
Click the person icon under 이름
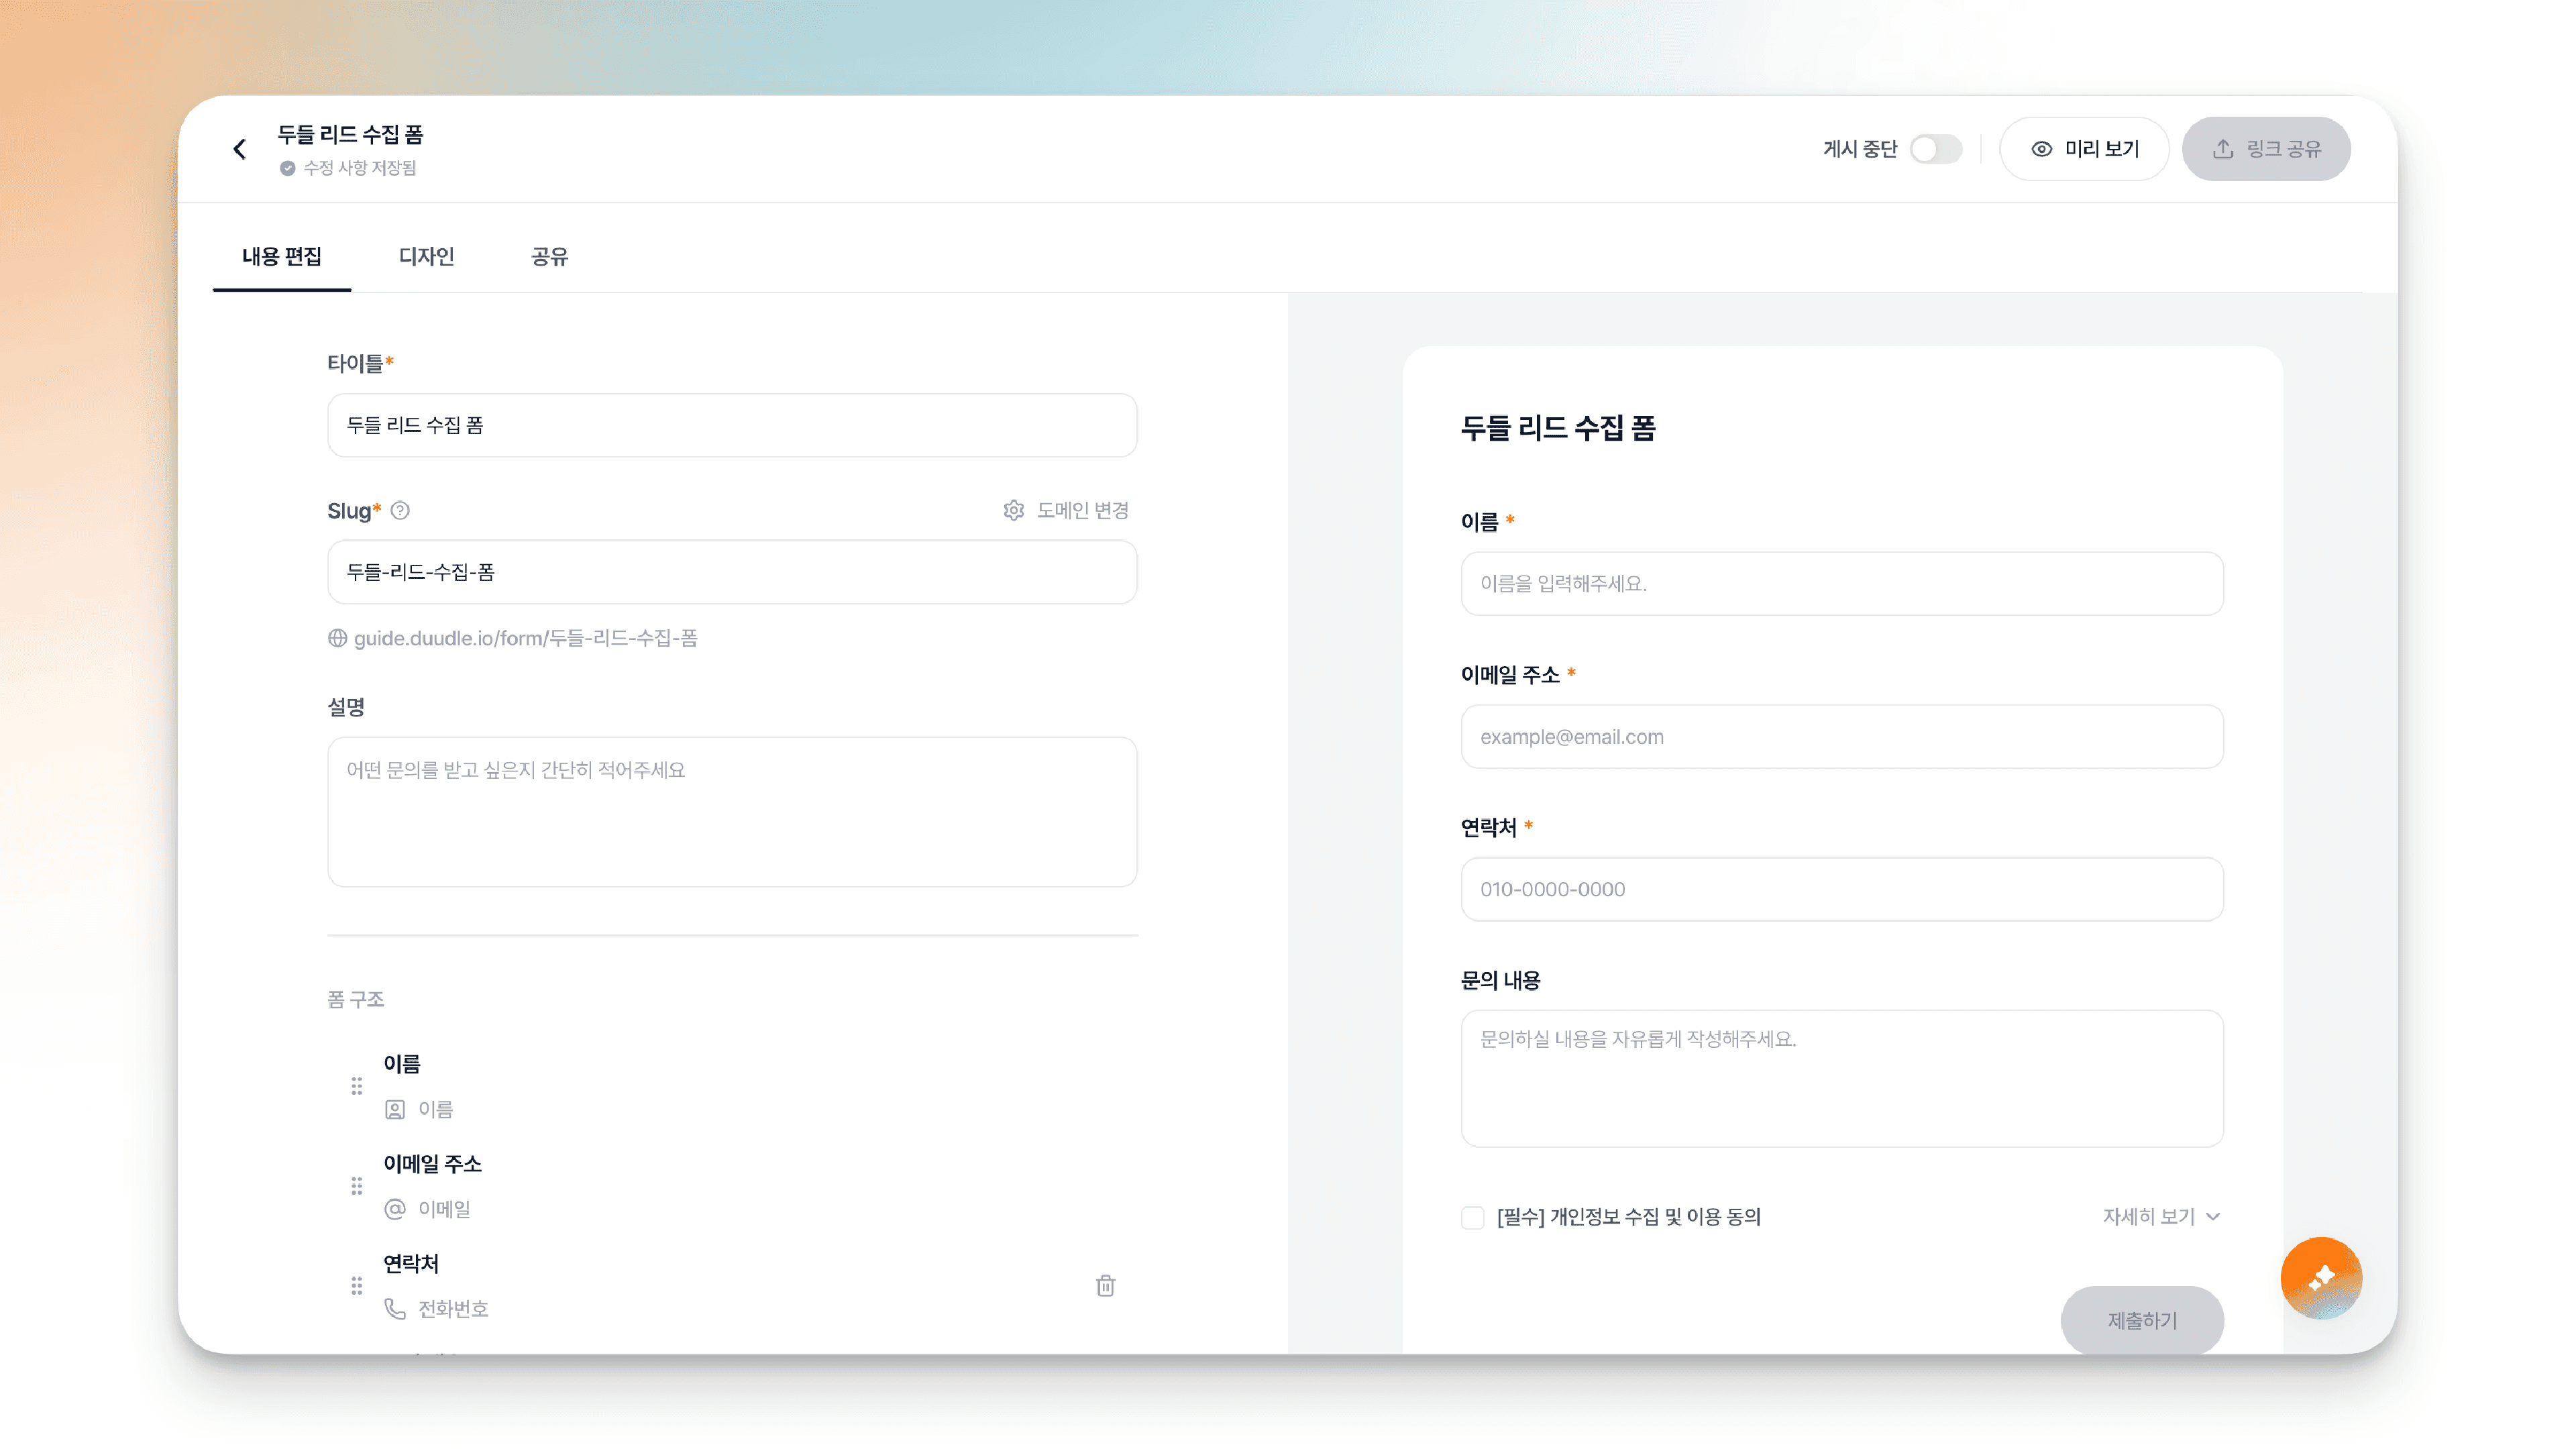pos(395,1109)
